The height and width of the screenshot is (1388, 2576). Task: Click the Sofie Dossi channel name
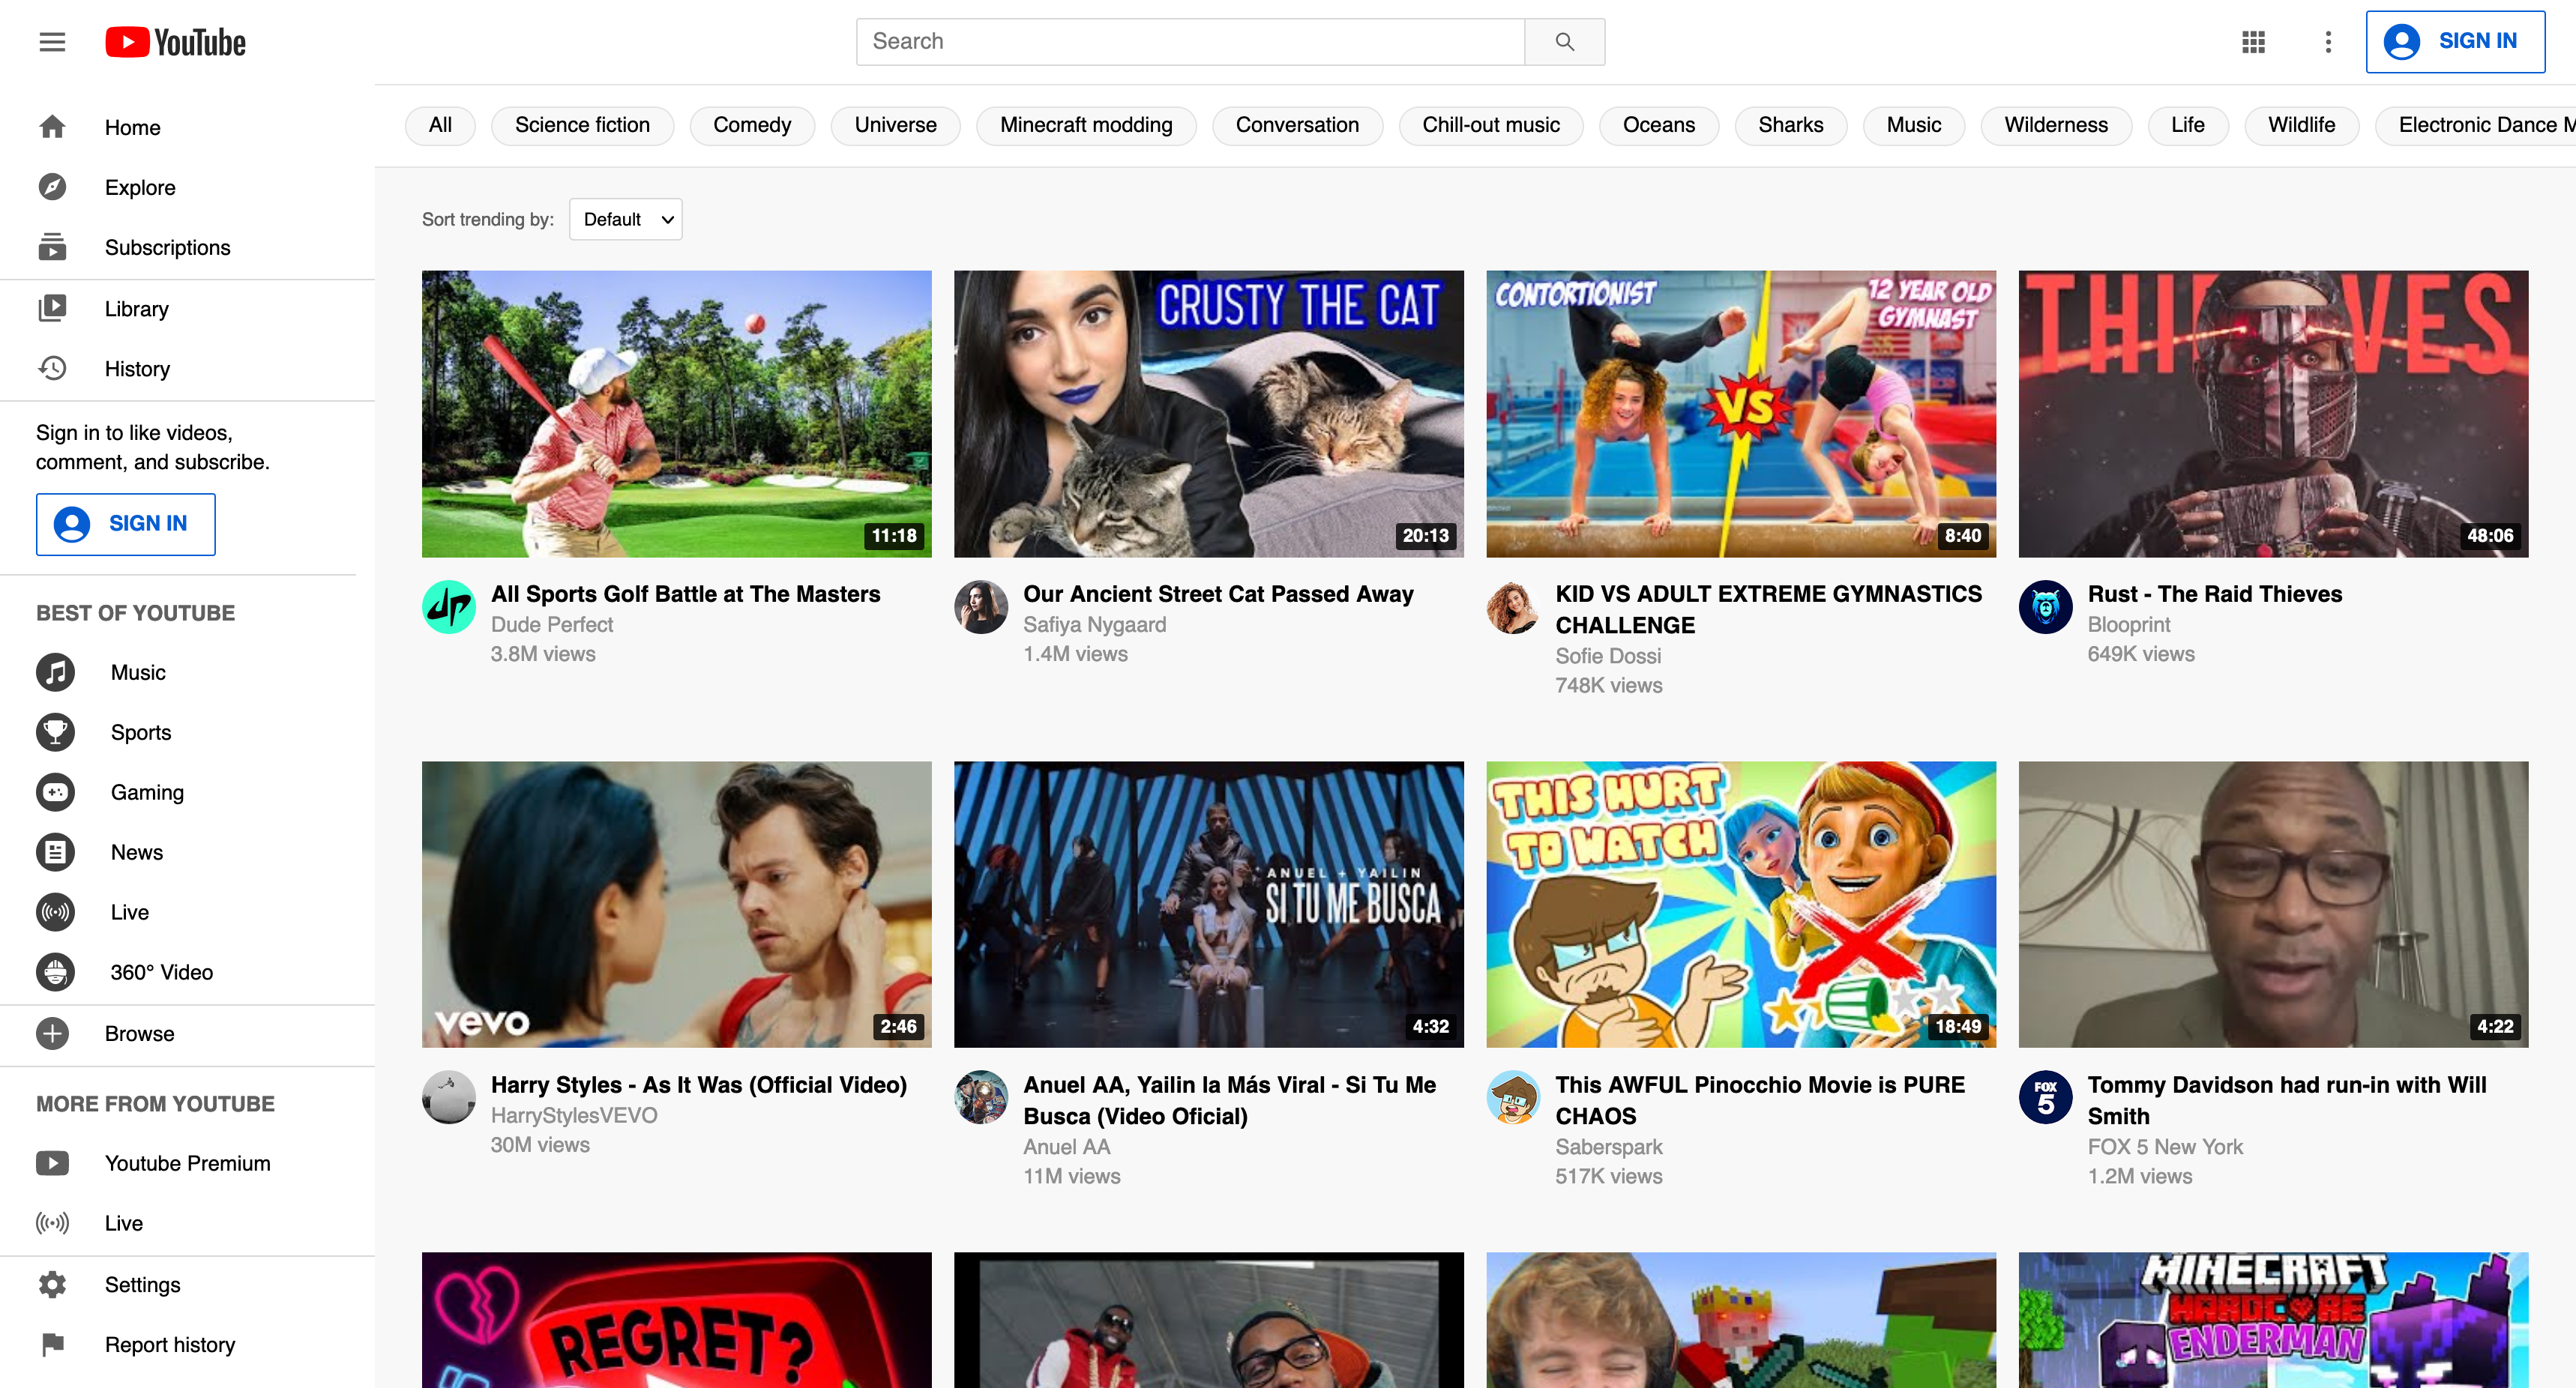[1608, 656]
